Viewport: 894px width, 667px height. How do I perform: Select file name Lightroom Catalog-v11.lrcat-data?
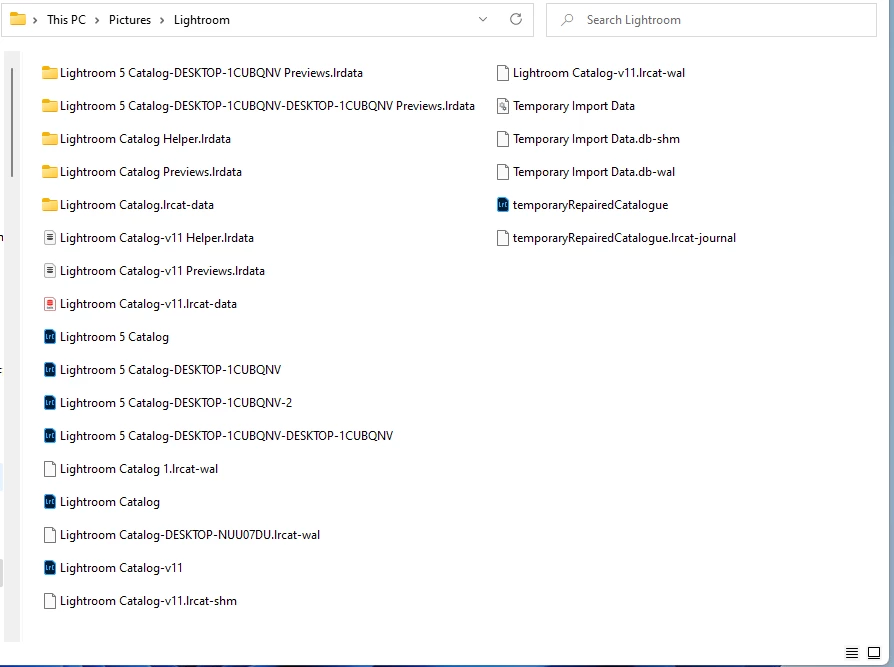[148, 304]
